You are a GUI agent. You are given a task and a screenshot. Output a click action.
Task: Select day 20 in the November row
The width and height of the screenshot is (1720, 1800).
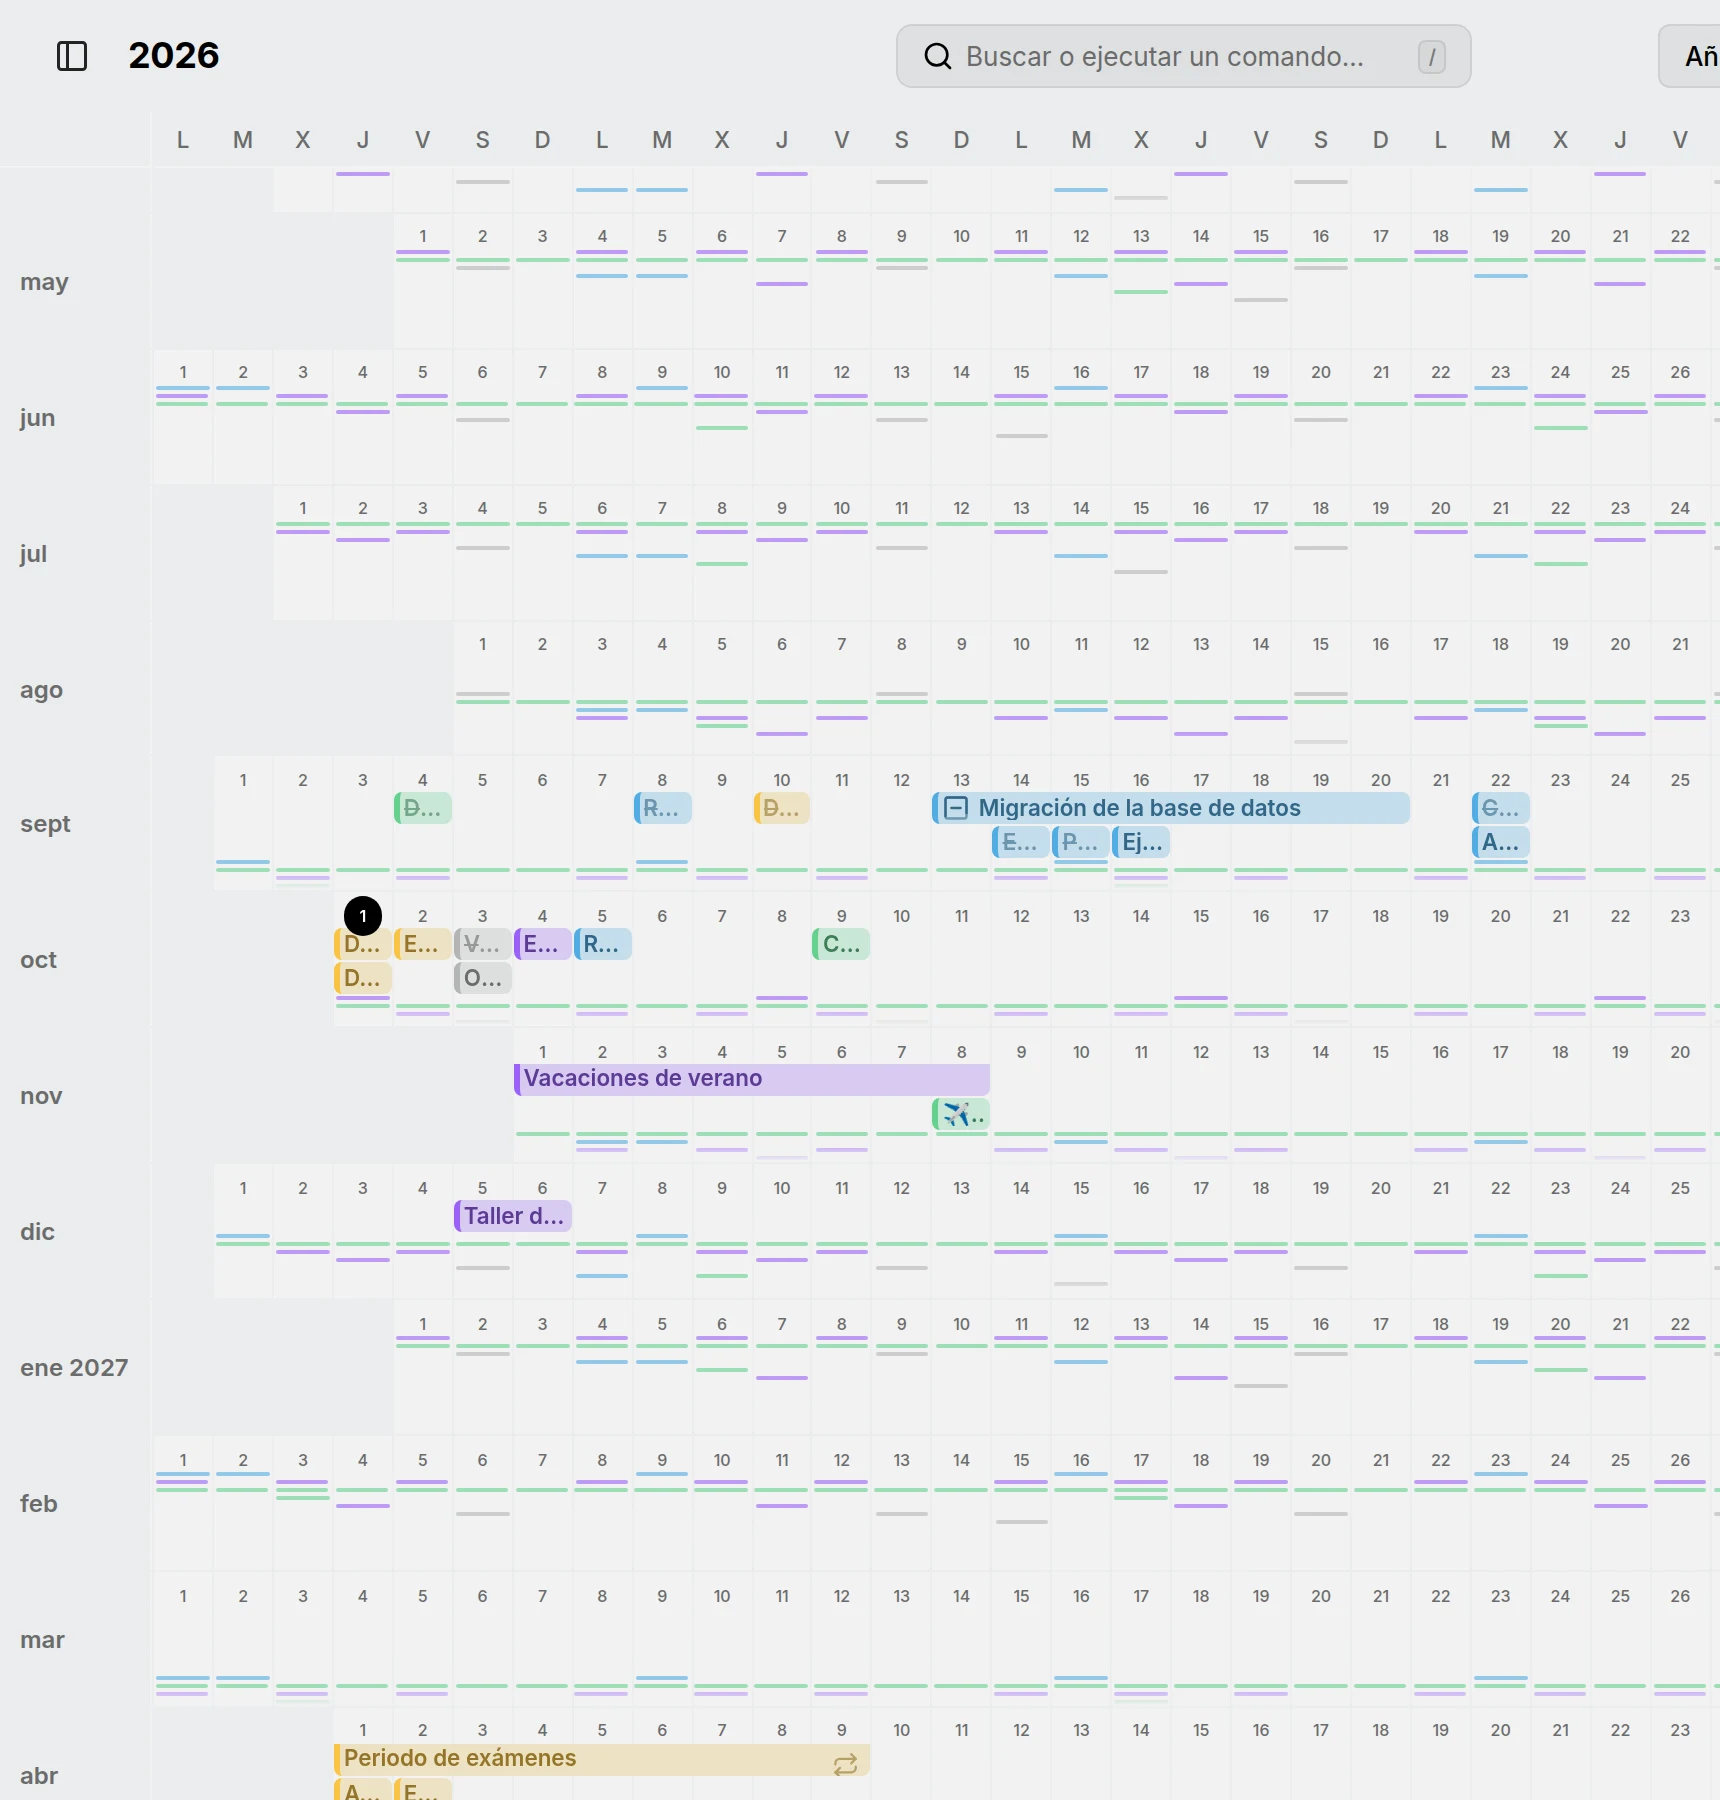1680,1052
